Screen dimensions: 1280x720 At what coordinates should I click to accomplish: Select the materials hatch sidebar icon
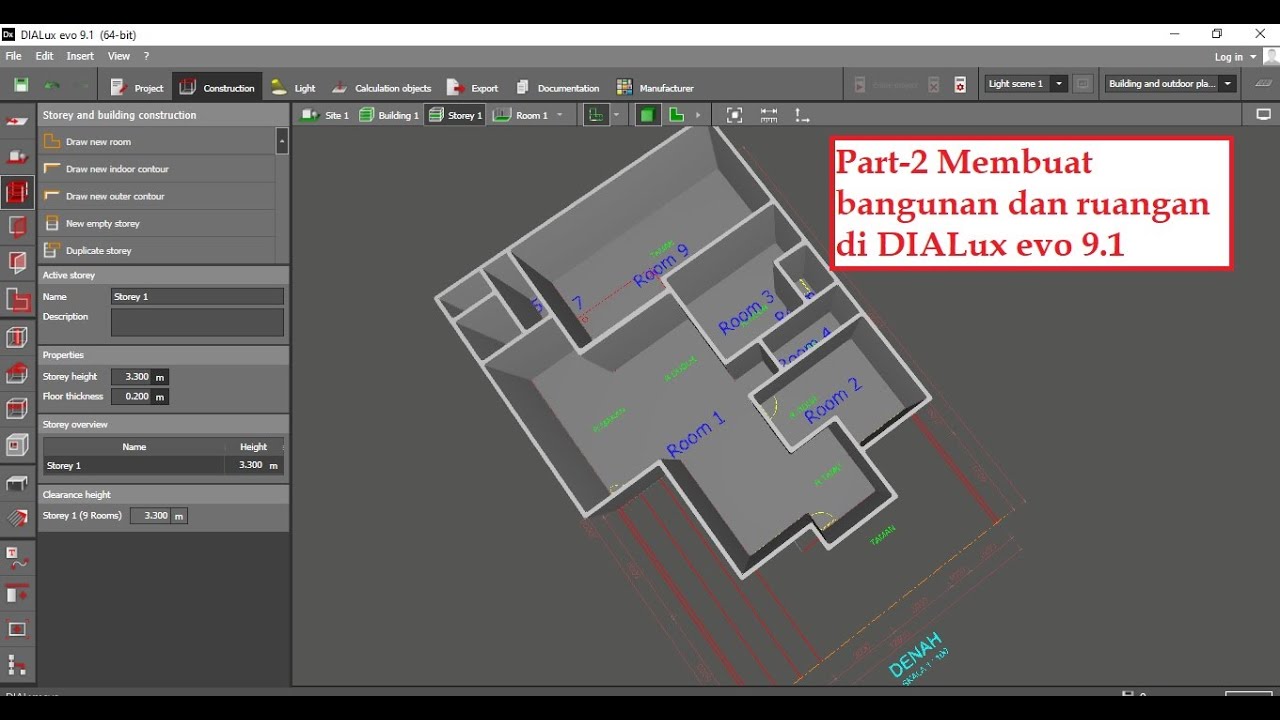pyautogui.click(x=17, y=518)
